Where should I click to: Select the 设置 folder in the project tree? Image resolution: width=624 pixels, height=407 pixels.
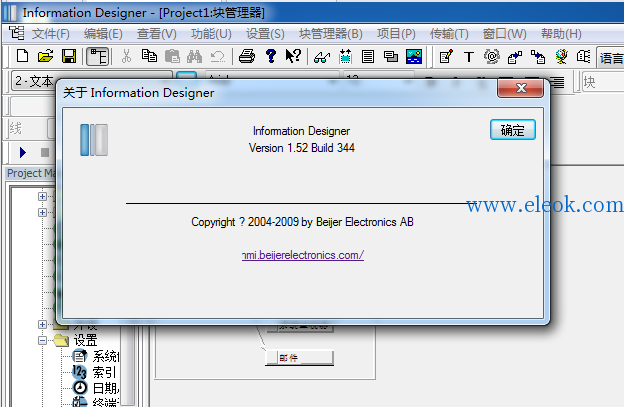click(x=85, y=341)
